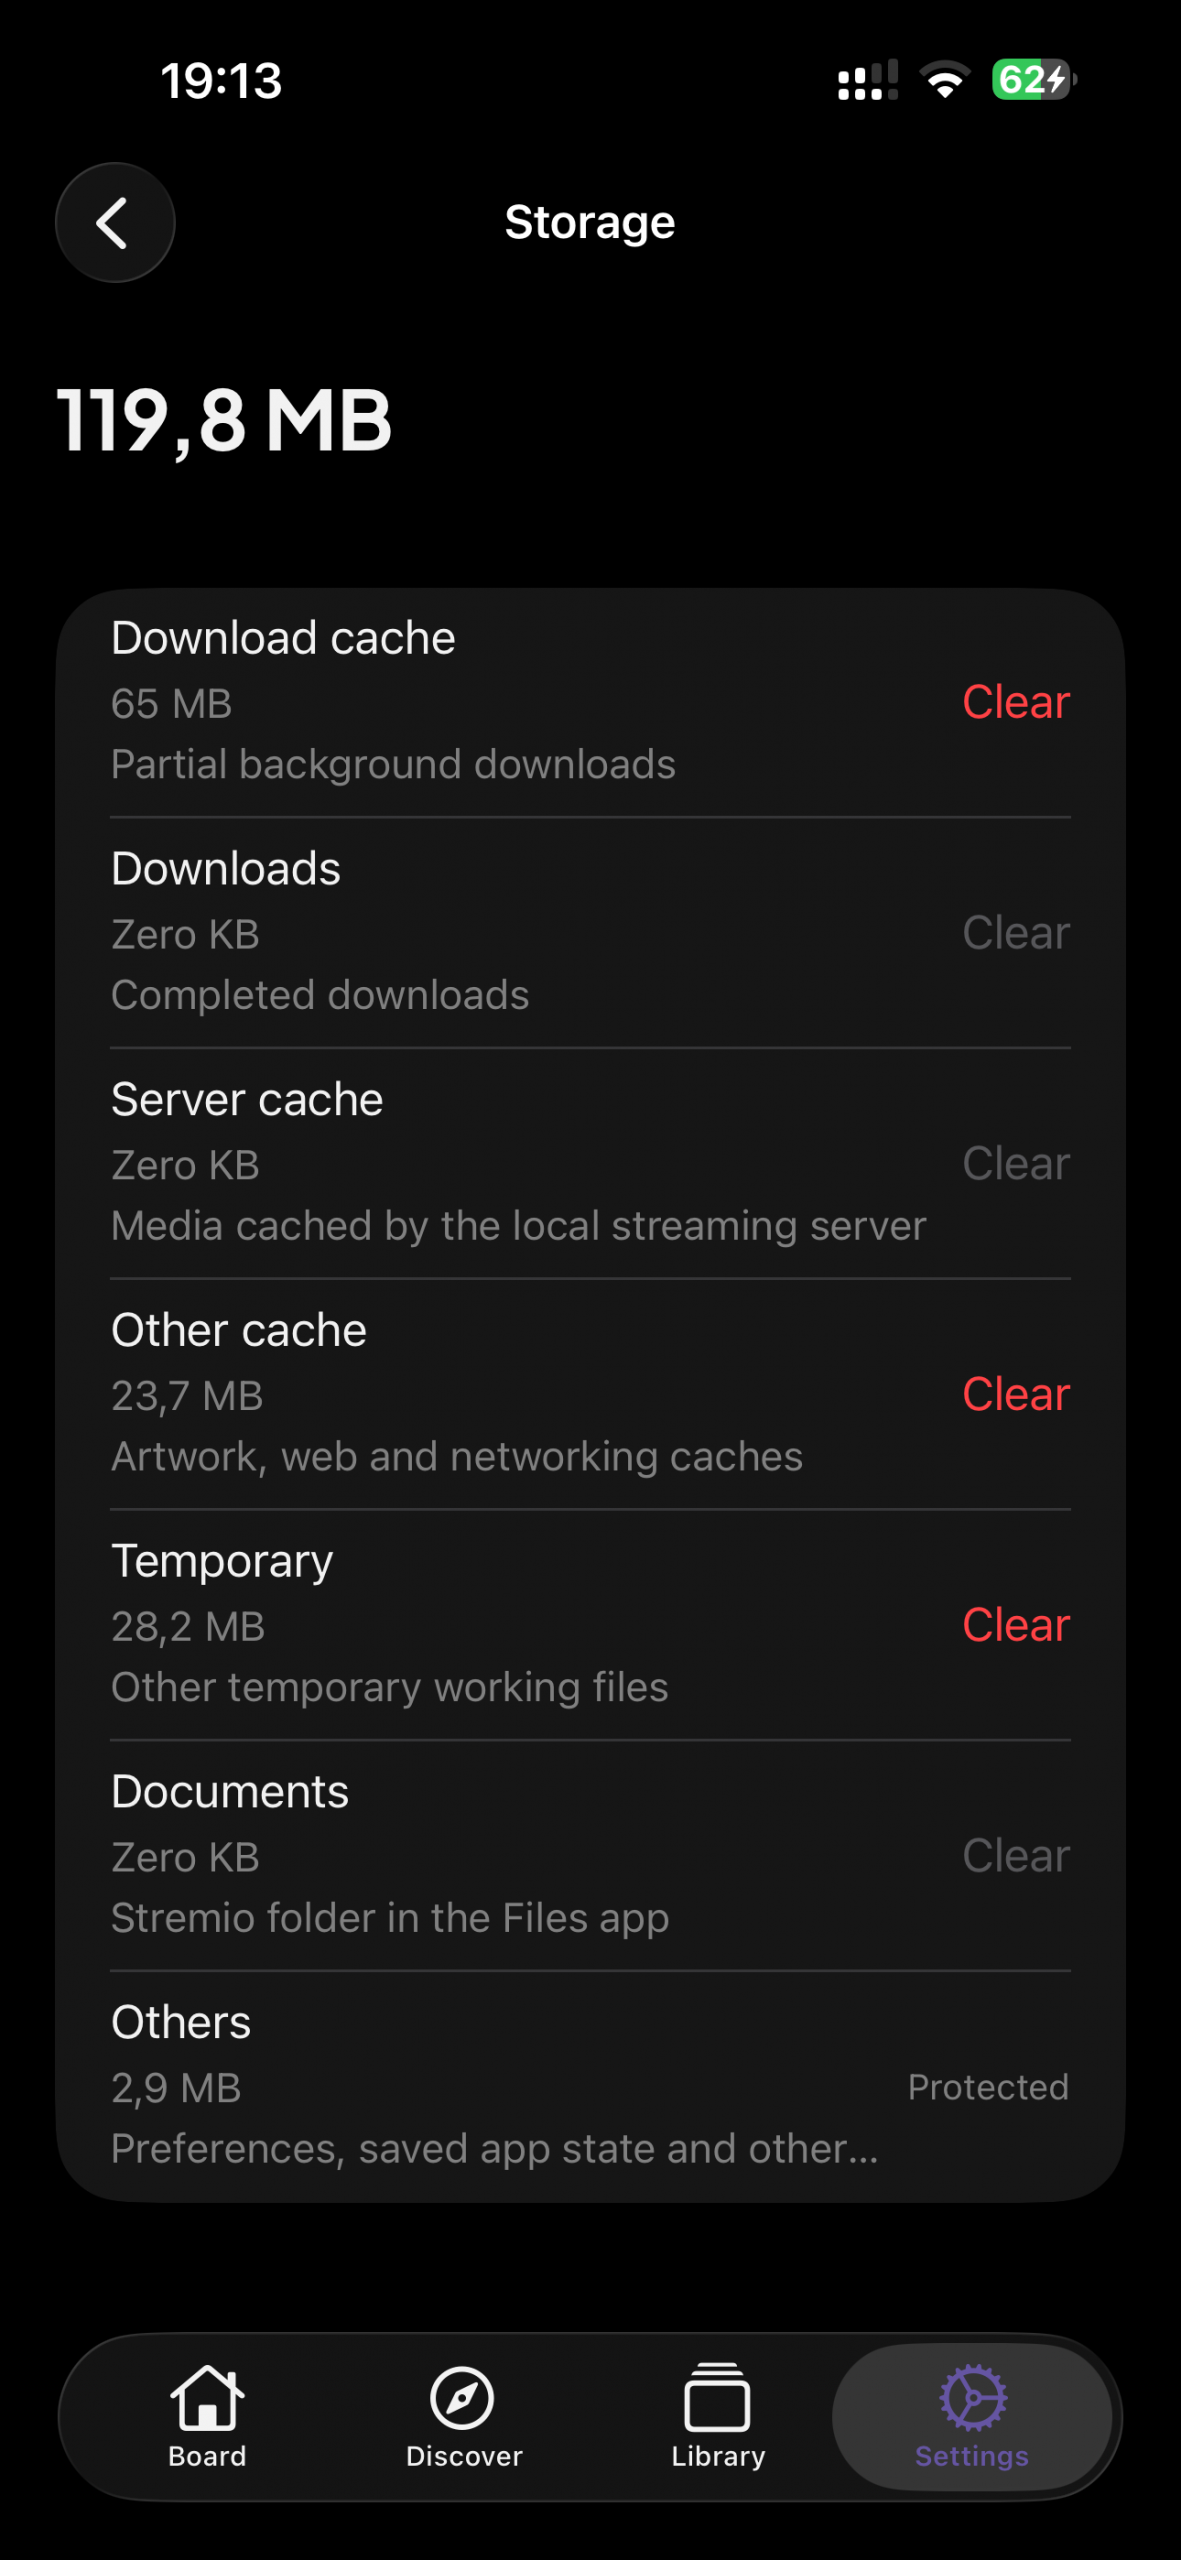Tap the Storage page title
Screen dimensions: 1181x2560
point(590,222)
